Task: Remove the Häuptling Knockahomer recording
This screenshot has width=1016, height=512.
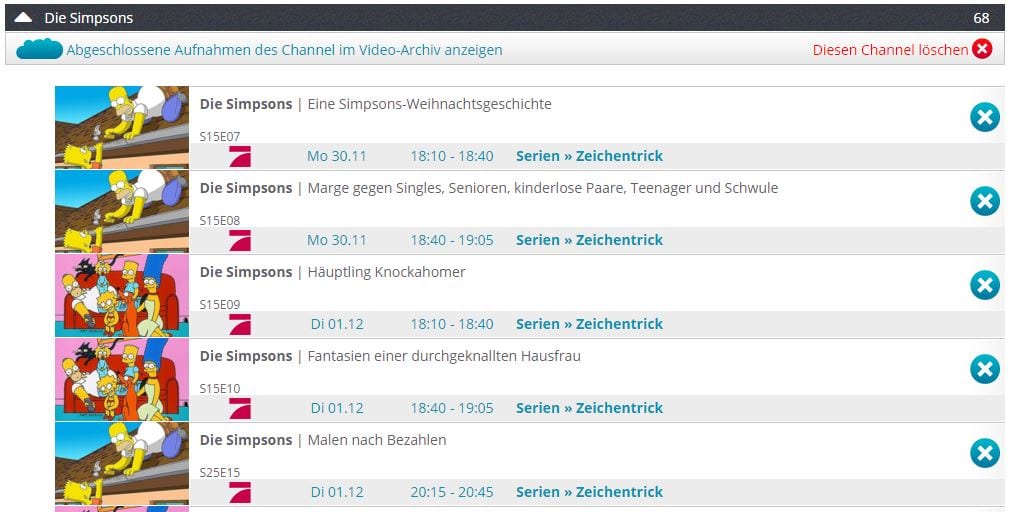Action: (x=984, y=285)
